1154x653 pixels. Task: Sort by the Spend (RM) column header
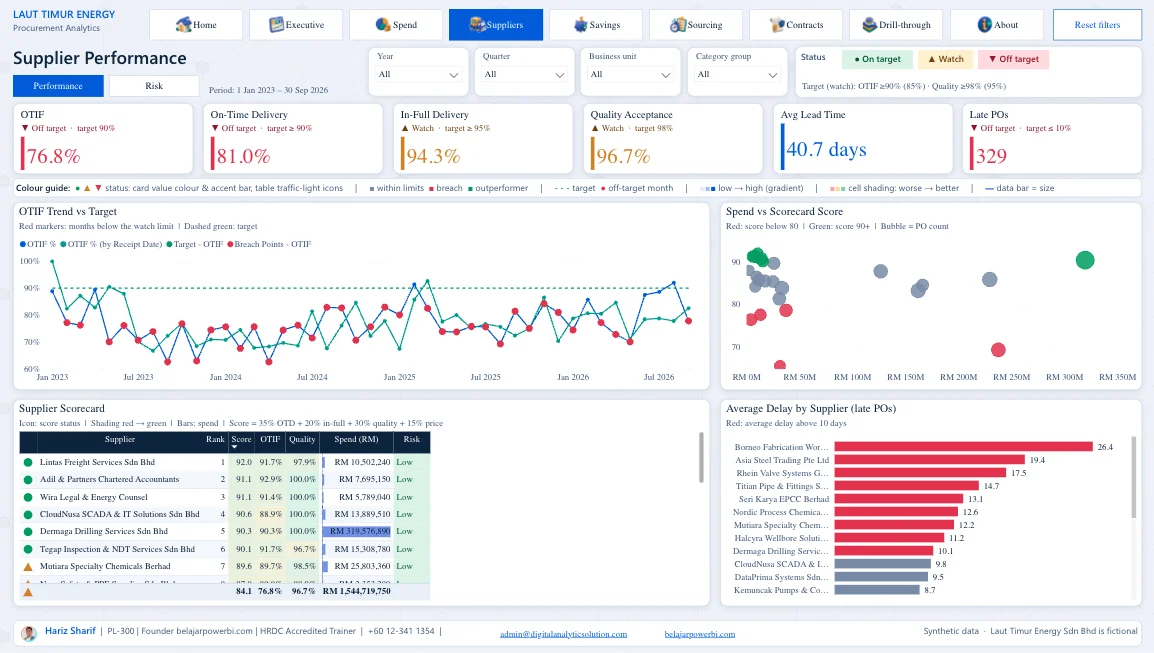[356, 440]
